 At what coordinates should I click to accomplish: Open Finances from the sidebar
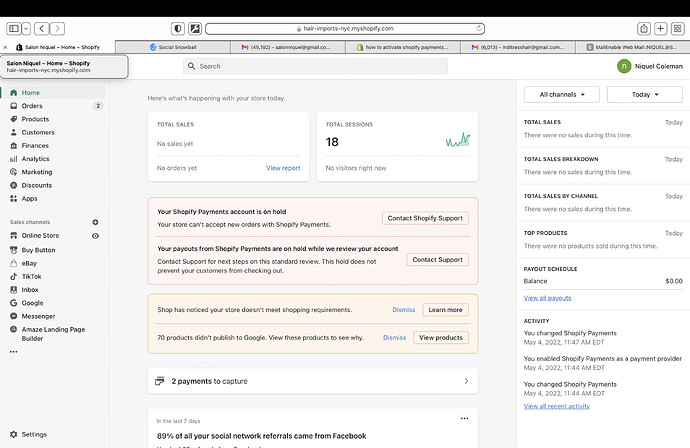point(35,146)
